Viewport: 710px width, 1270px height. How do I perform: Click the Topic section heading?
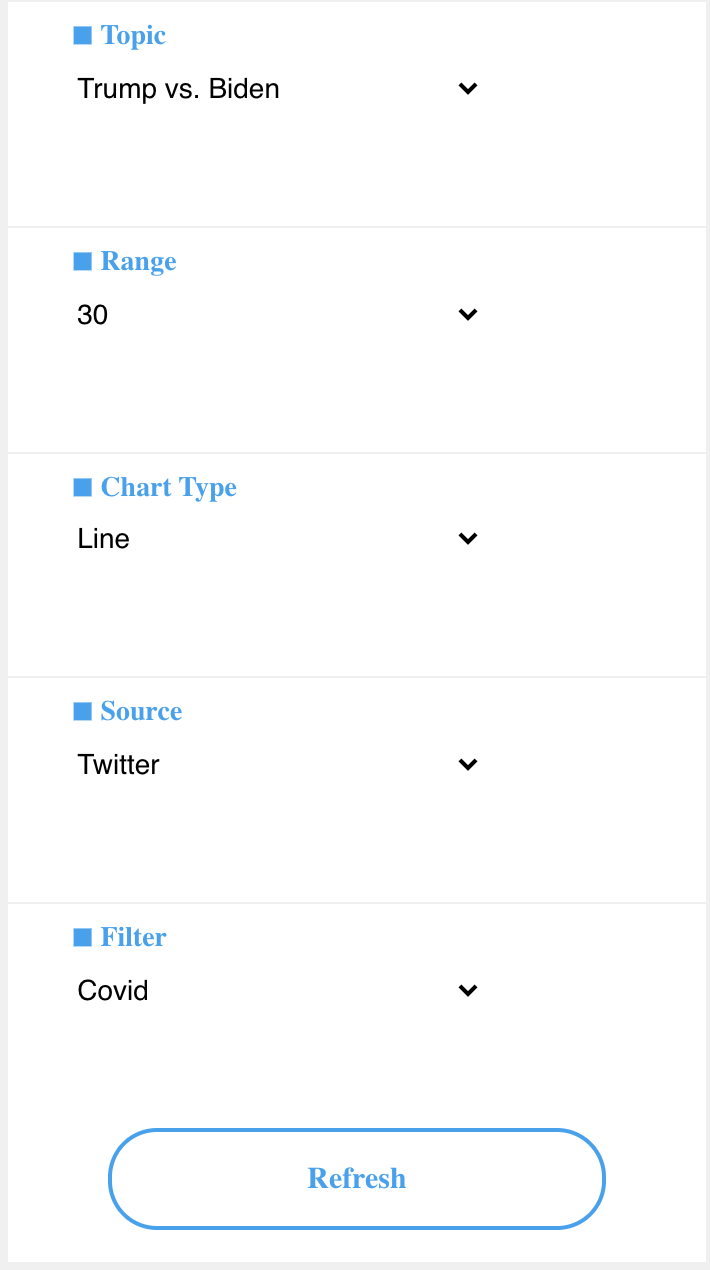[x=133, y=36]
